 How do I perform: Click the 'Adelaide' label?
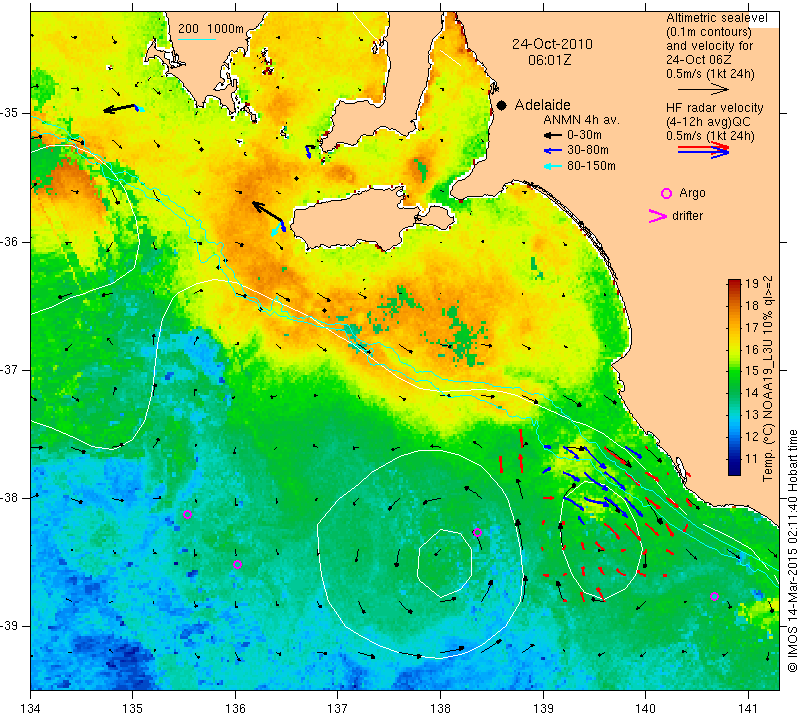point(542,105)
